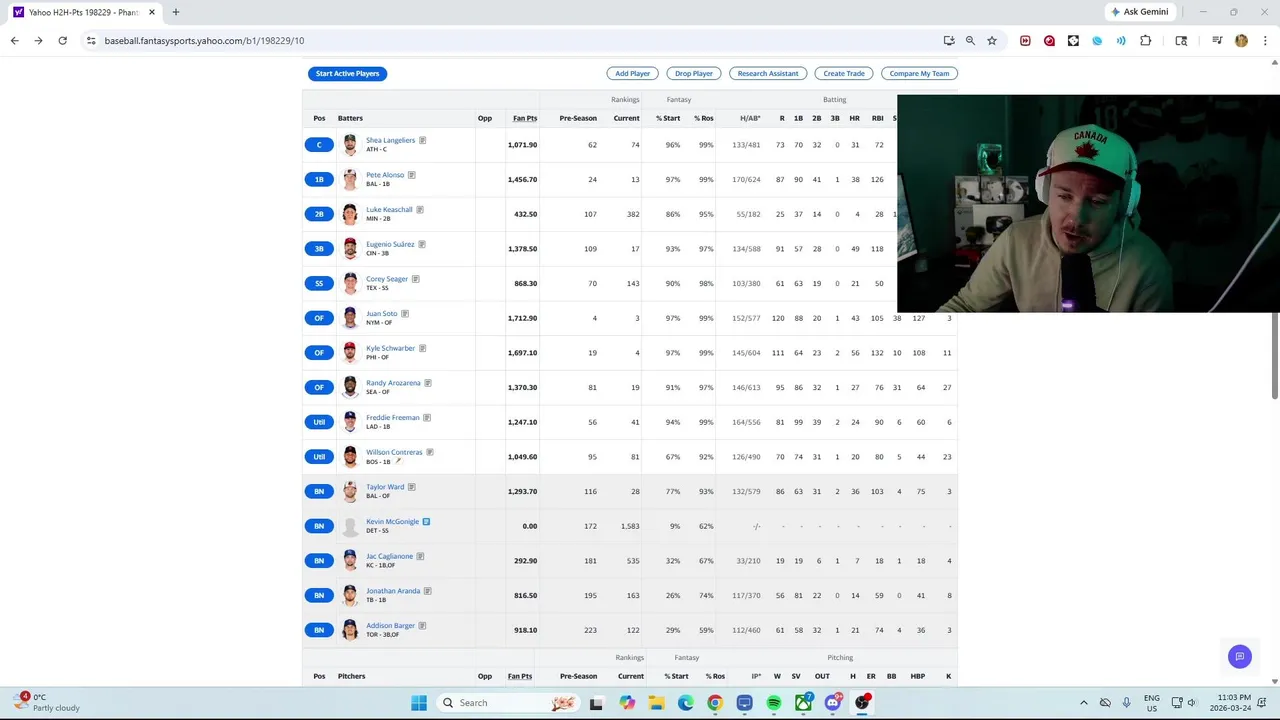Click the Drop Player button
1280x720 pixels.
pos(694,73)
